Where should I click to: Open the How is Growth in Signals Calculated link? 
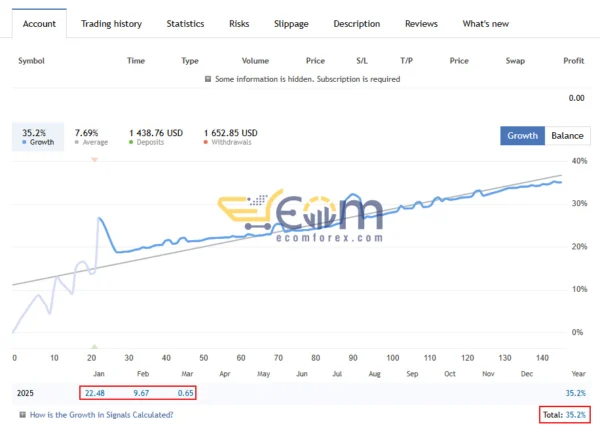(x=102, y=414)
